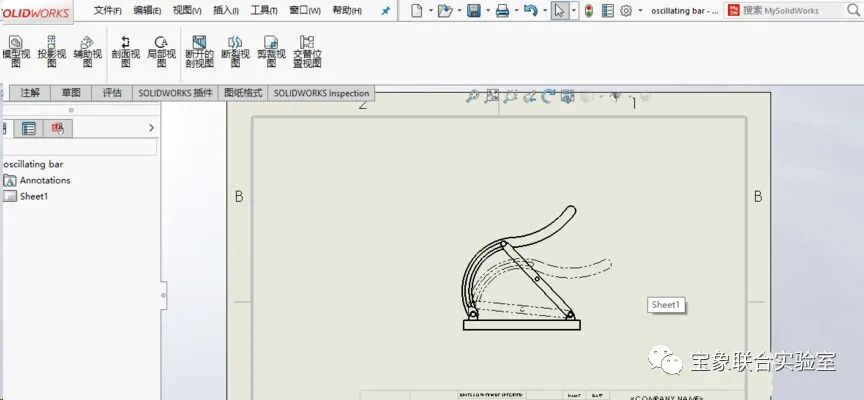This screenshot has height=400, width=864.
Task: Select Annotations in the feature tree
Action: 37,180
